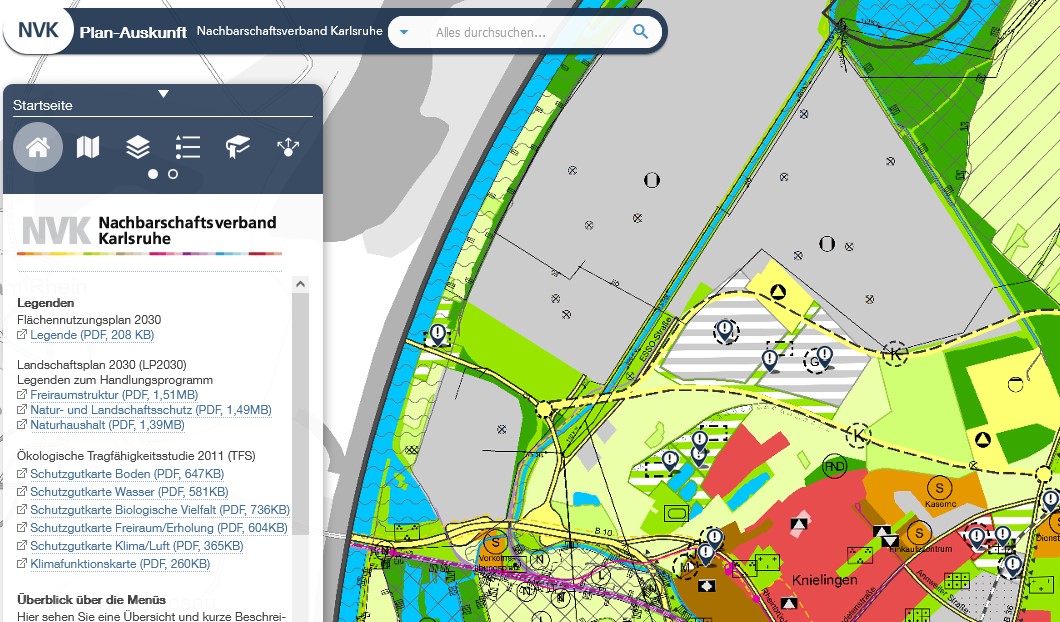1060x622 pixels.
Task: Open Schutzgutkarte Freiraum/Erholung PDF link
Action: pyautogui.click(x=159, y=527)
